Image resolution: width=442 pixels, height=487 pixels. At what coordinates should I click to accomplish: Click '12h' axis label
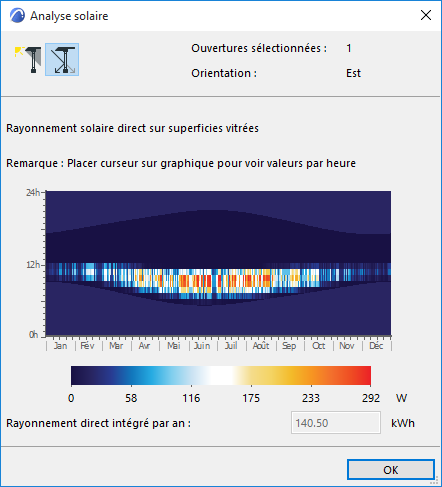(x=33, y=265)
